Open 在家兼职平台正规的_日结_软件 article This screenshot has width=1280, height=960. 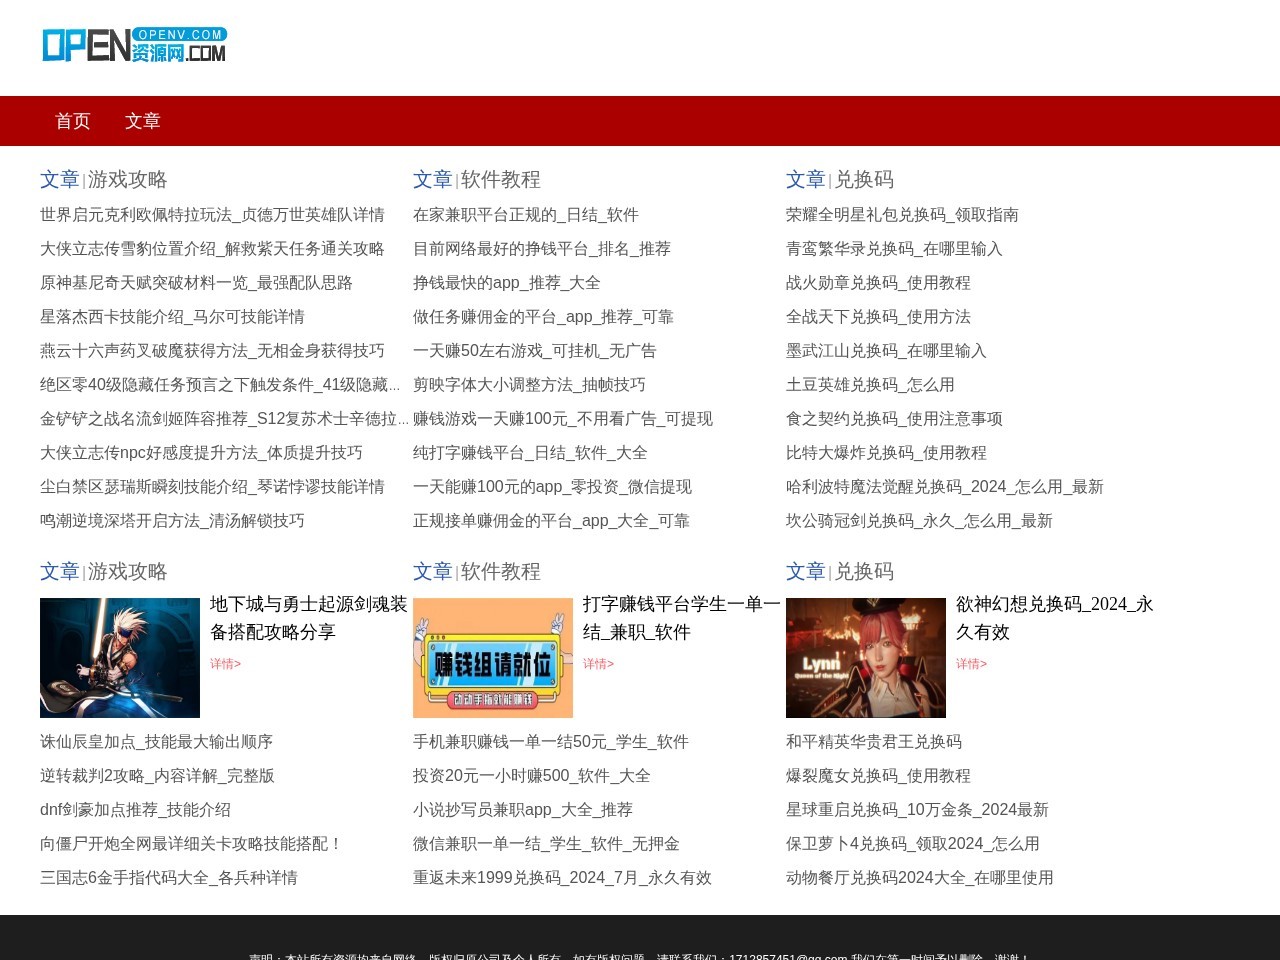pyautogui.click(x=526, y=215)
